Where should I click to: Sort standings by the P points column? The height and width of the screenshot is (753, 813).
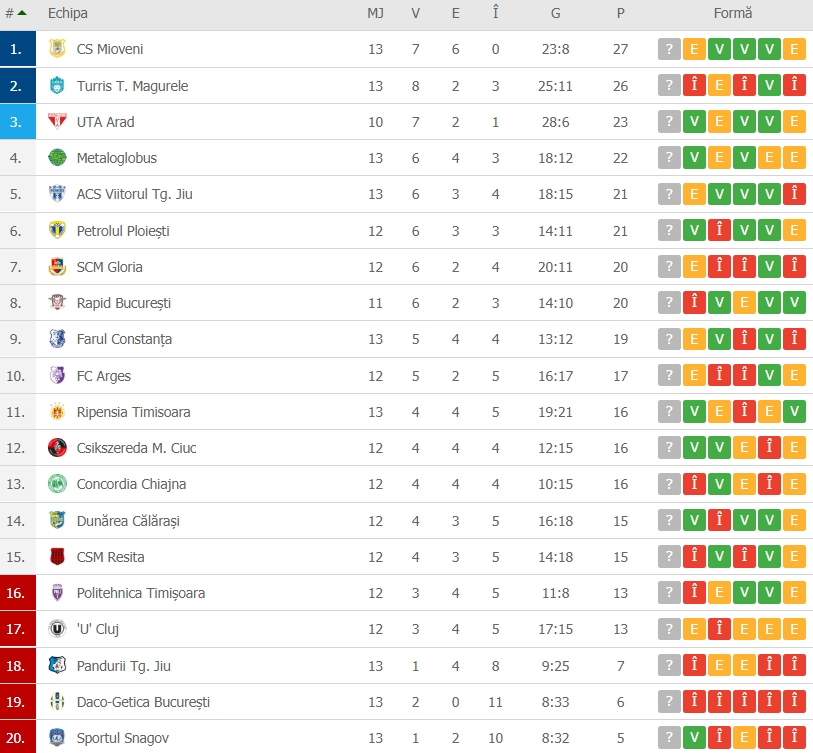621,14
